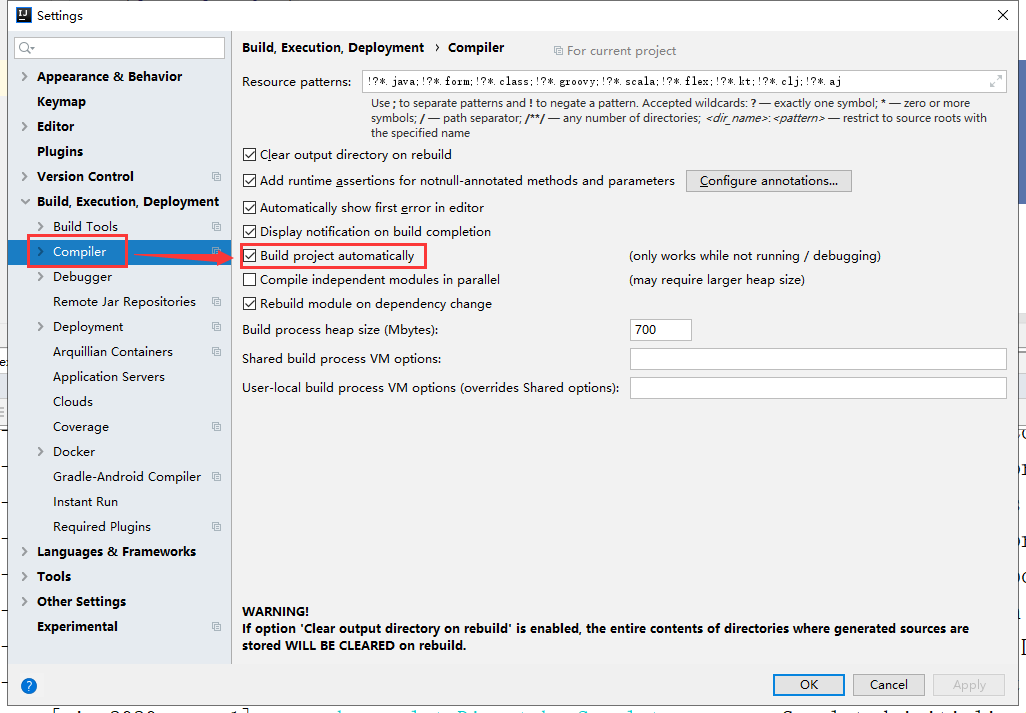1026x713 pixels.
Task: Expand Other Settings section
Action: click(x=25, y=601)
